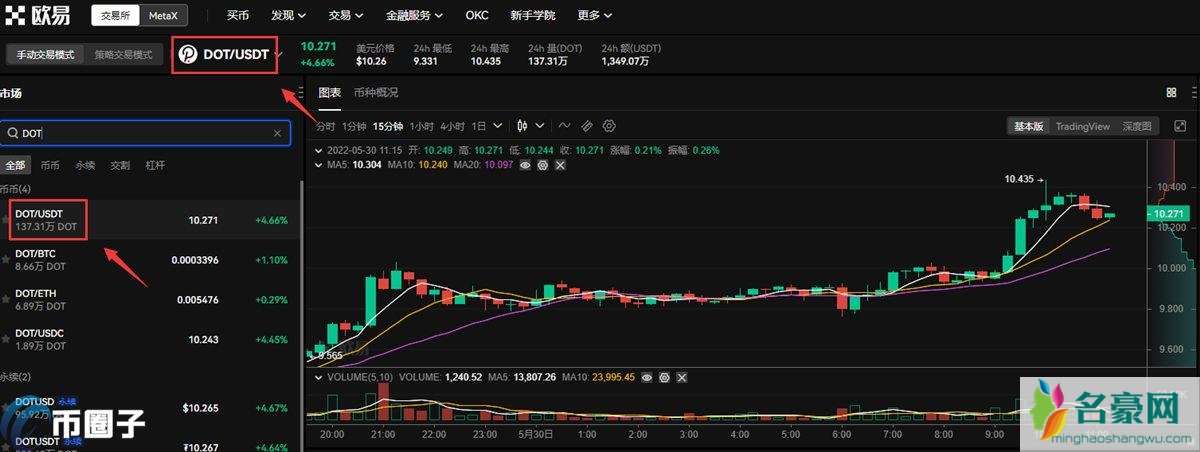Open the chart layout grid icon
The image size is (1200, 452).
pyautogui.click(x=1171, y=92)
